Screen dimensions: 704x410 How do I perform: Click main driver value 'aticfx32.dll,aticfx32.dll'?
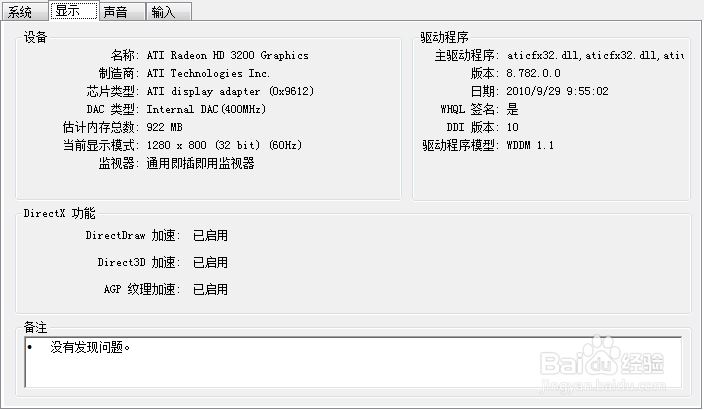click(x=595, y=55)
